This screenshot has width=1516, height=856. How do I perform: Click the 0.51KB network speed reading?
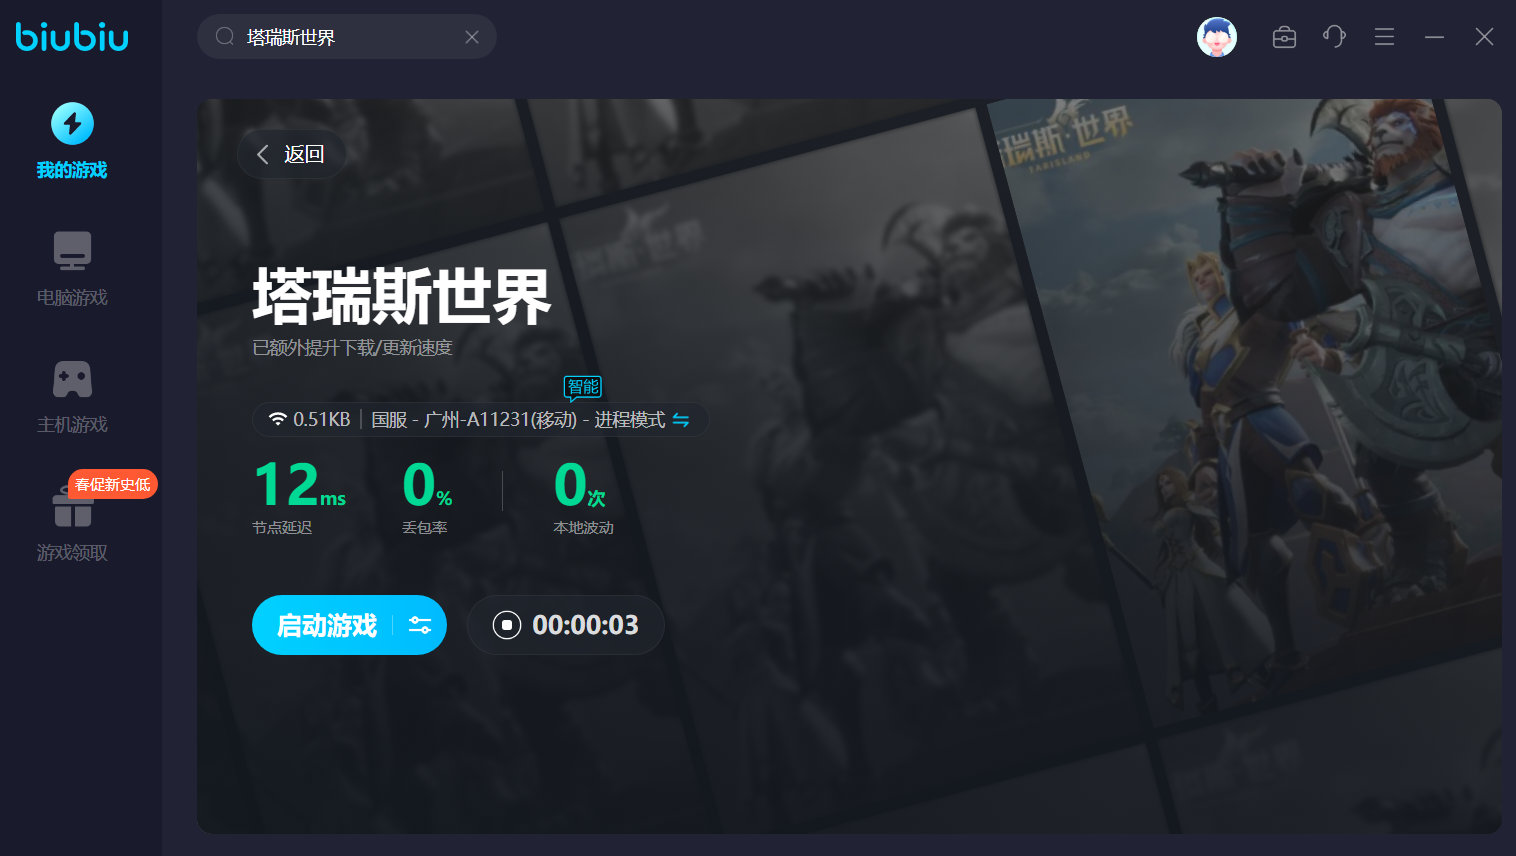(x=322, y=420)
